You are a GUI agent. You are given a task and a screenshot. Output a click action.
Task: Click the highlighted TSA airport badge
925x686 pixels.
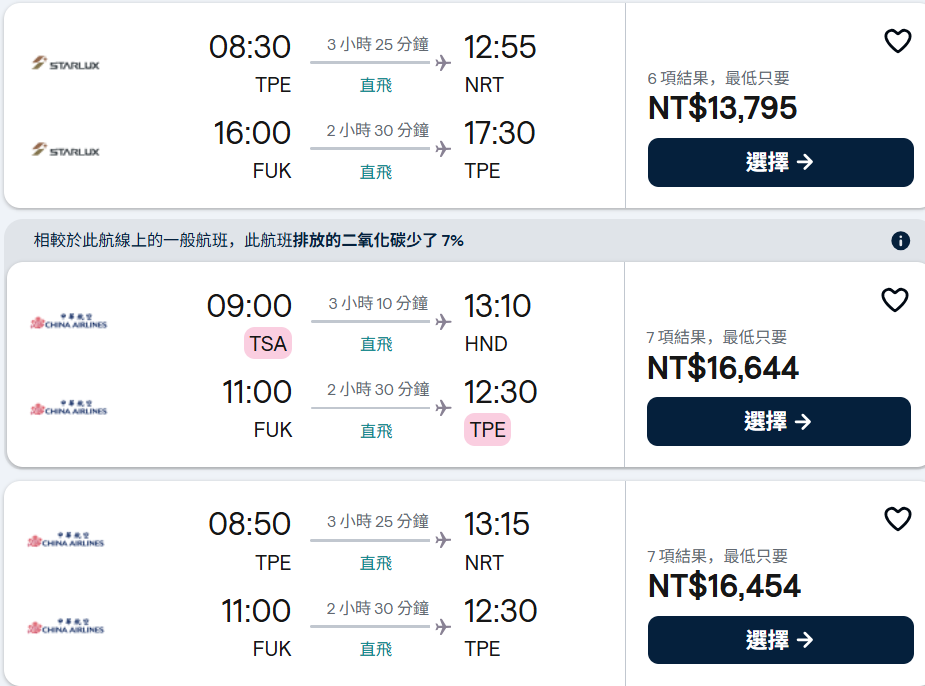point(268,344)
